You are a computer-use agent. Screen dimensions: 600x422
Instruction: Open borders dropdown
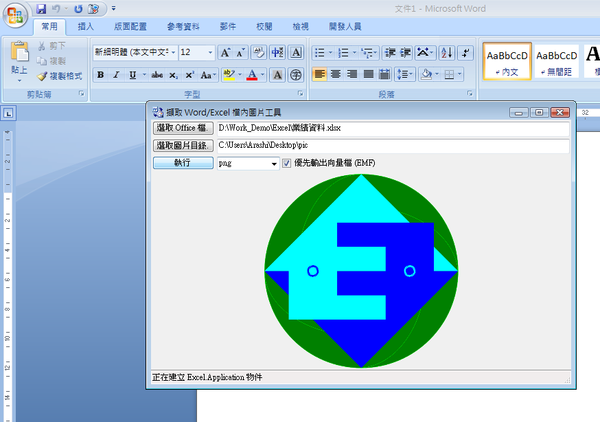tap(459, 74)
